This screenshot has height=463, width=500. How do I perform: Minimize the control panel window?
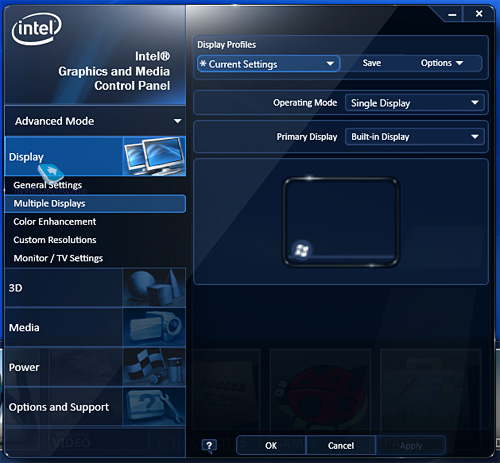(452, 14)
